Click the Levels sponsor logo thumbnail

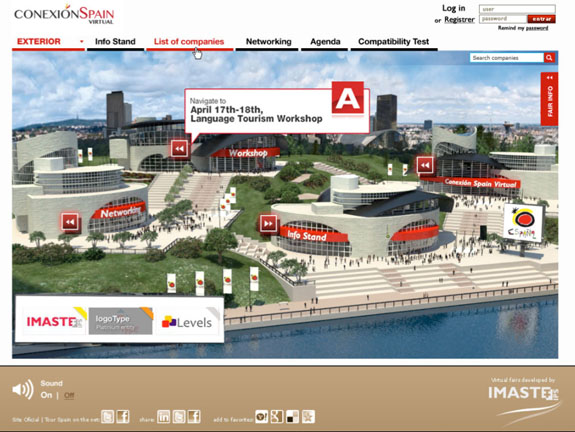pyautogui.click(x=188, y=322)
